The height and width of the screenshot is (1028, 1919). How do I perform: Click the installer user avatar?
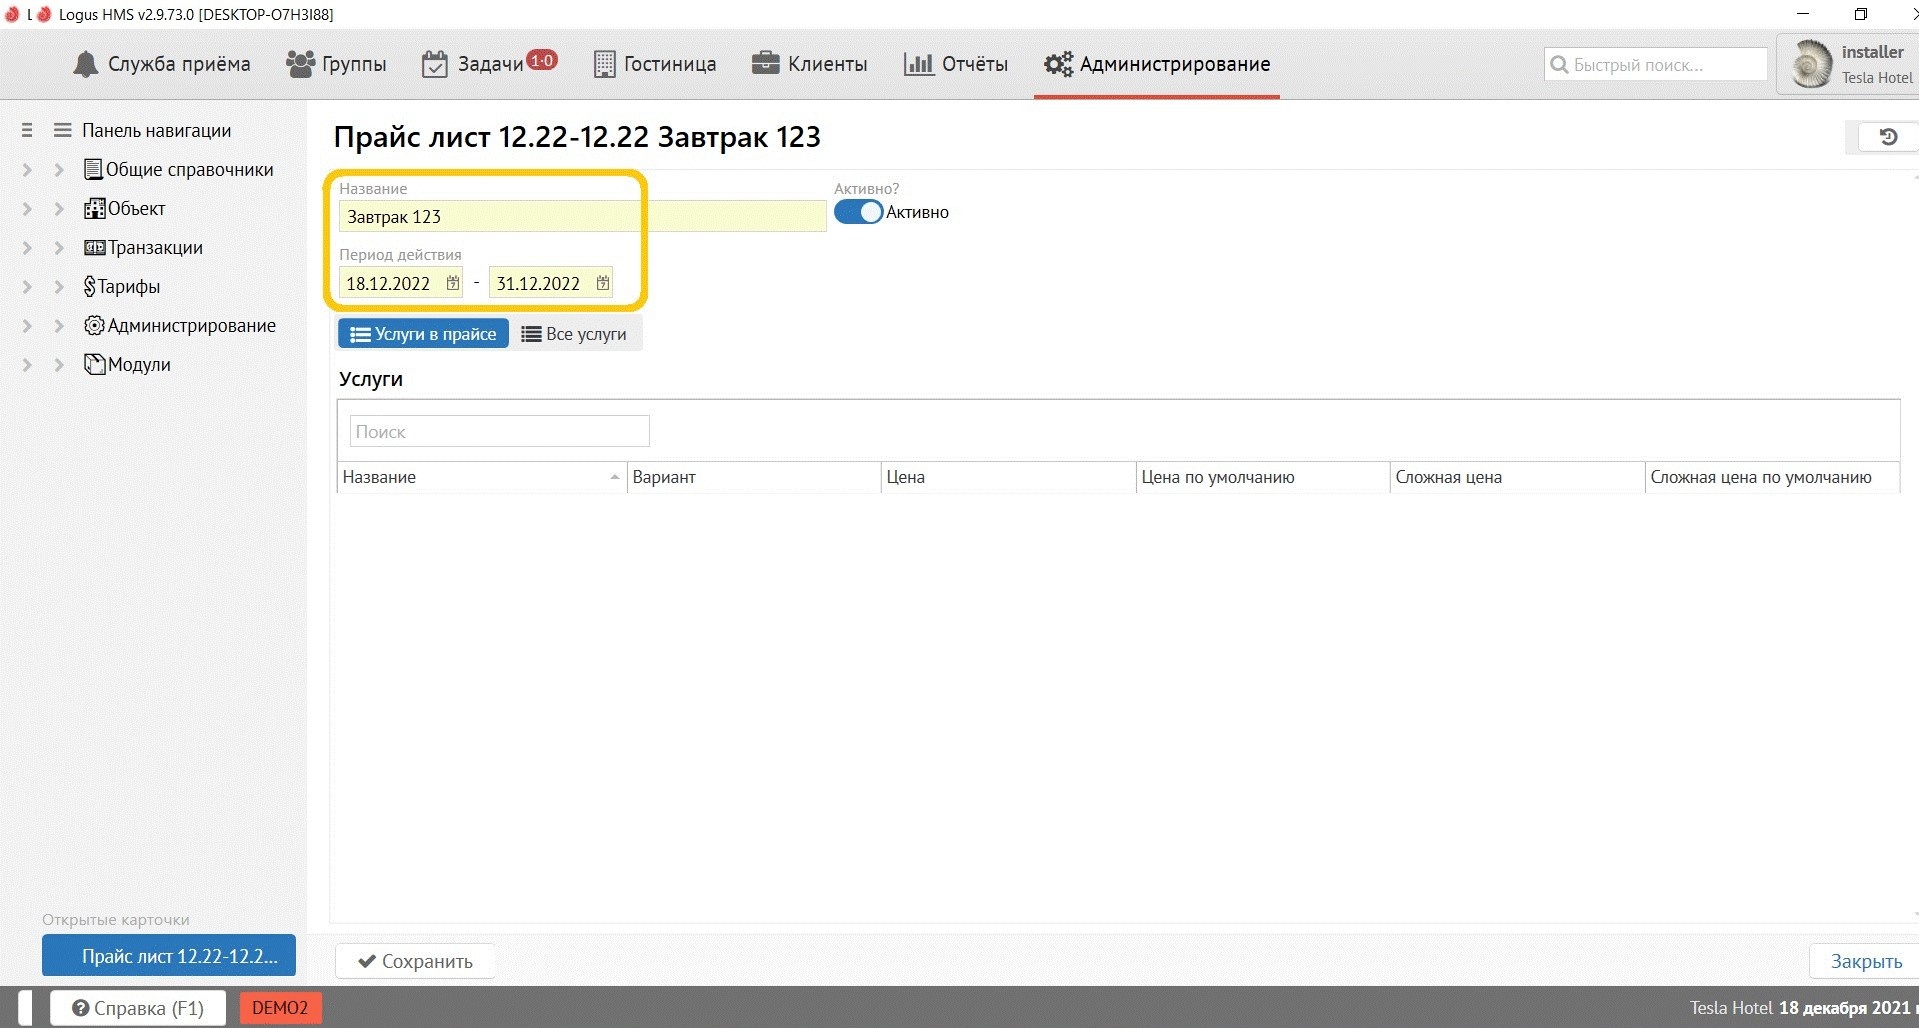[x=1810, y=65]
